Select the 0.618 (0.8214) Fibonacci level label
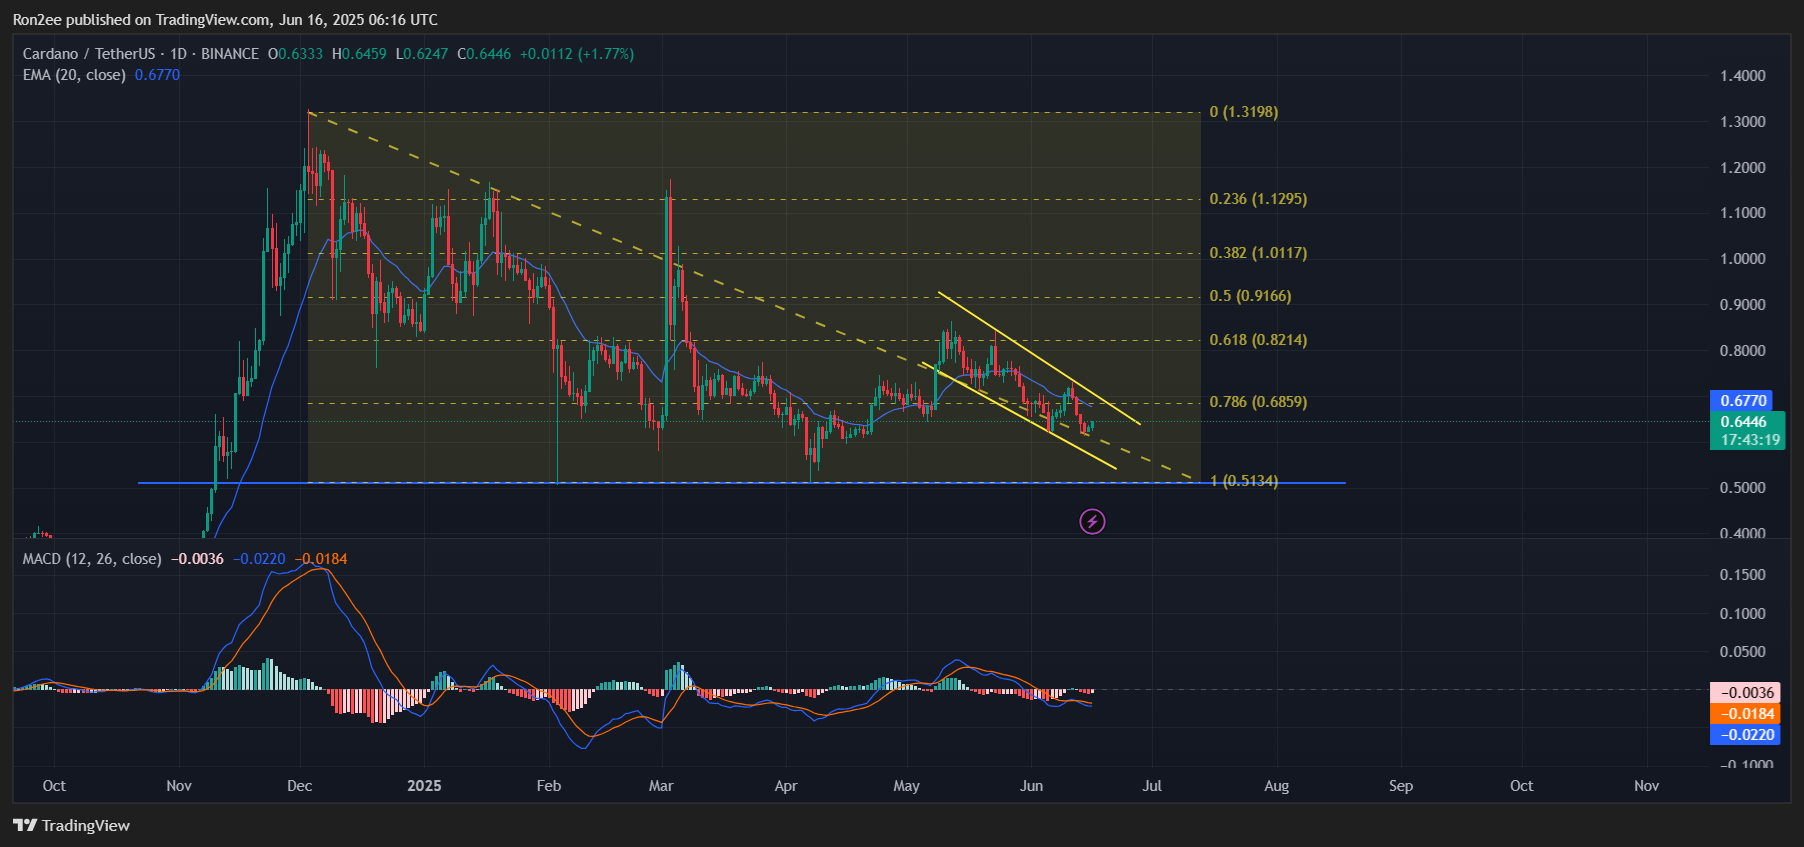The width and height of the screenshot is (1804, 847). [1257, 340]
